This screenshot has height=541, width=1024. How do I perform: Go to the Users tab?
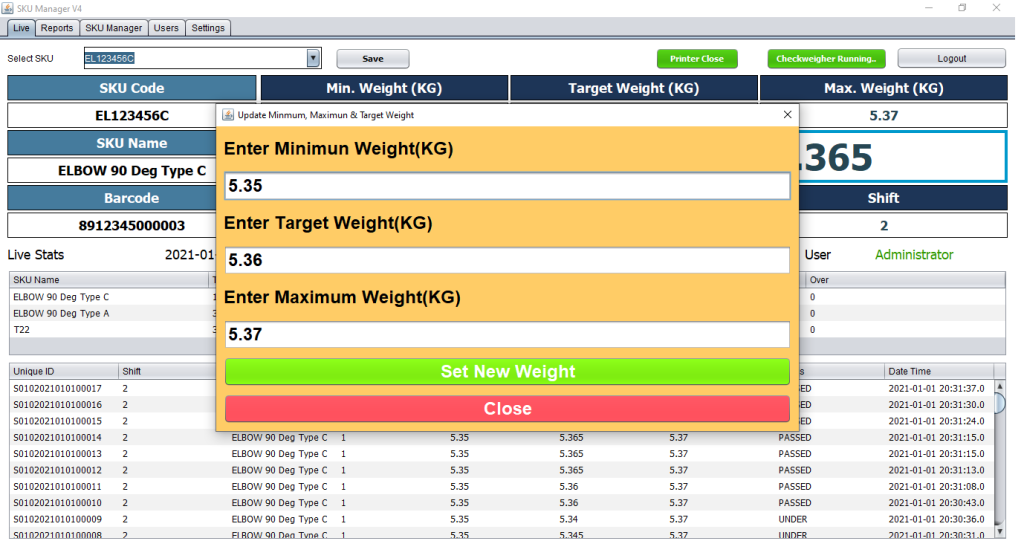[166, 28]
